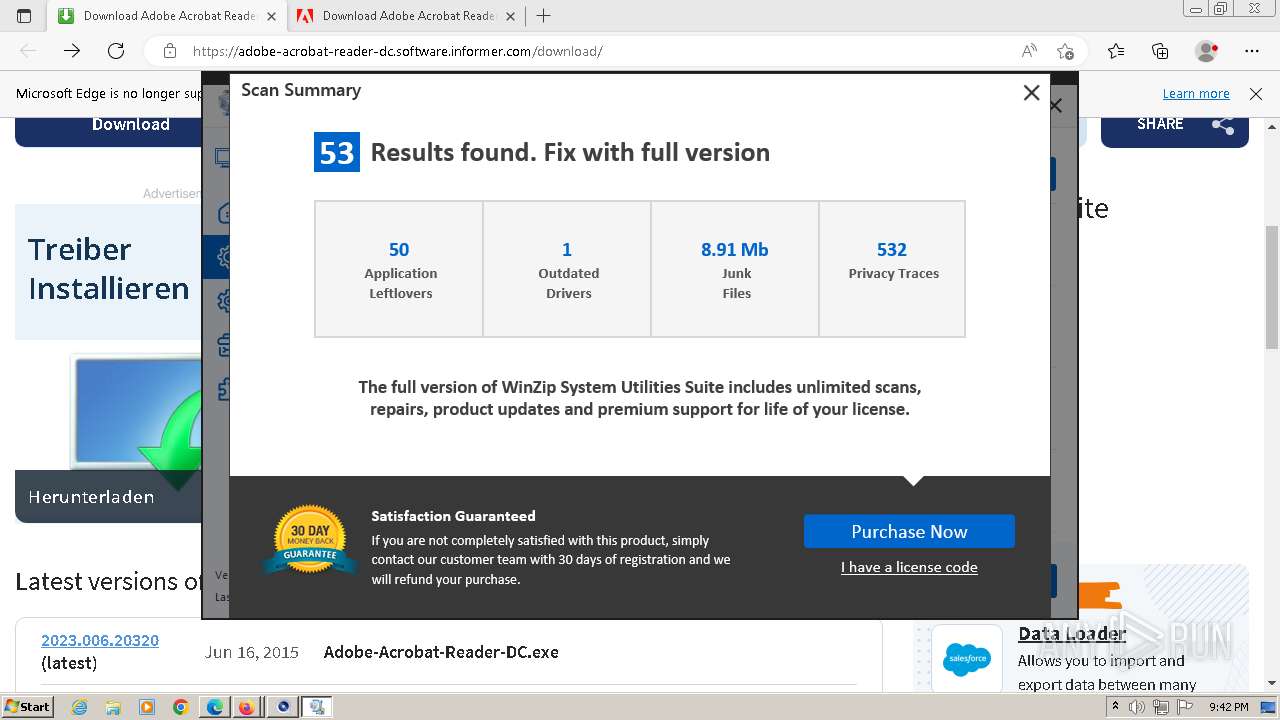Image resolution: width=1280 pixels, height=720 pixels.
Task: Open the 'I have a license code' link
Action: click(x=909, y=567)
